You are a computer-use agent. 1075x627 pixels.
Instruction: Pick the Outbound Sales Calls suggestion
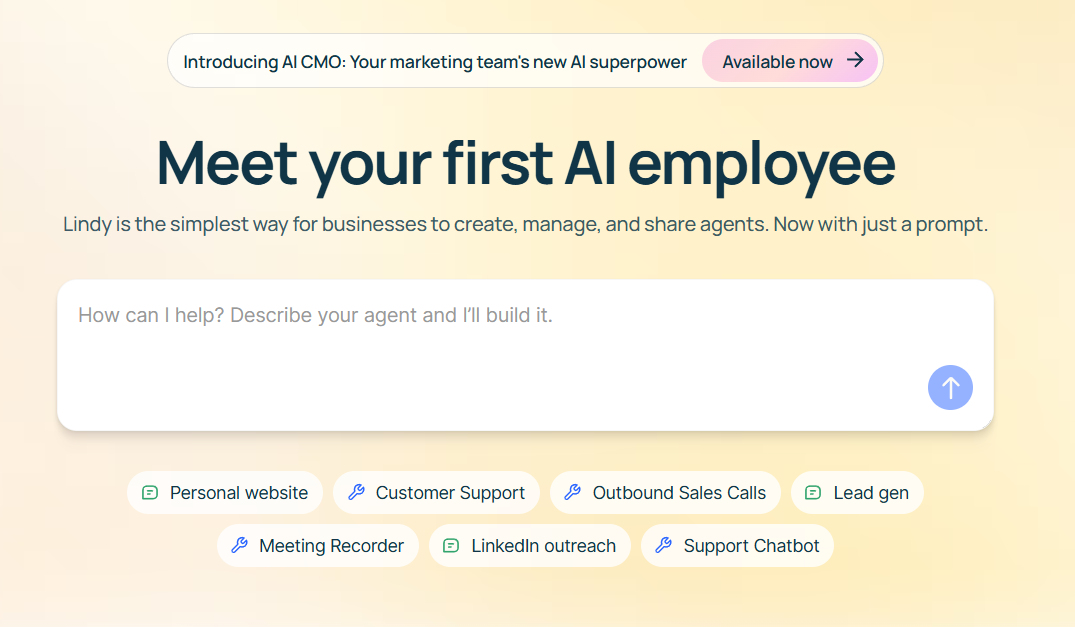tap(679, 493)
